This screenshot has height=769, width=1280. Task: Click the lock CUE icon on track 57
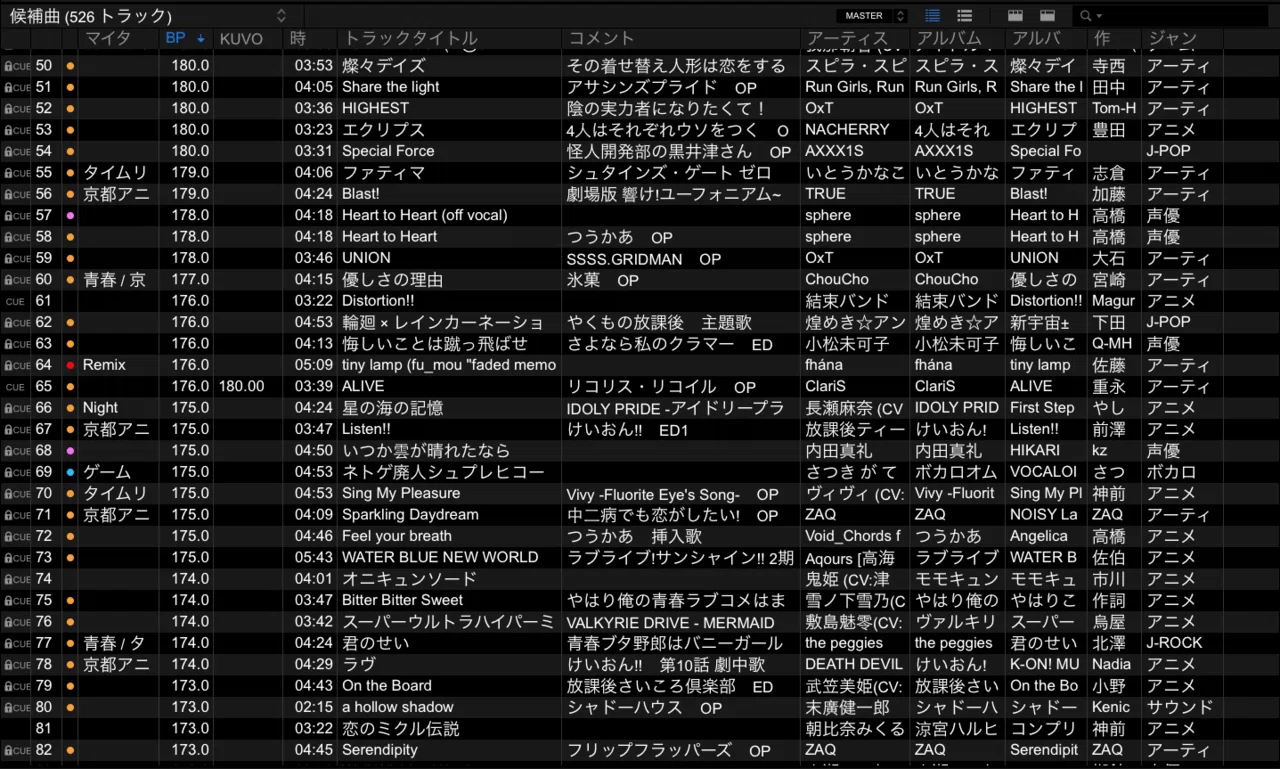16,216
